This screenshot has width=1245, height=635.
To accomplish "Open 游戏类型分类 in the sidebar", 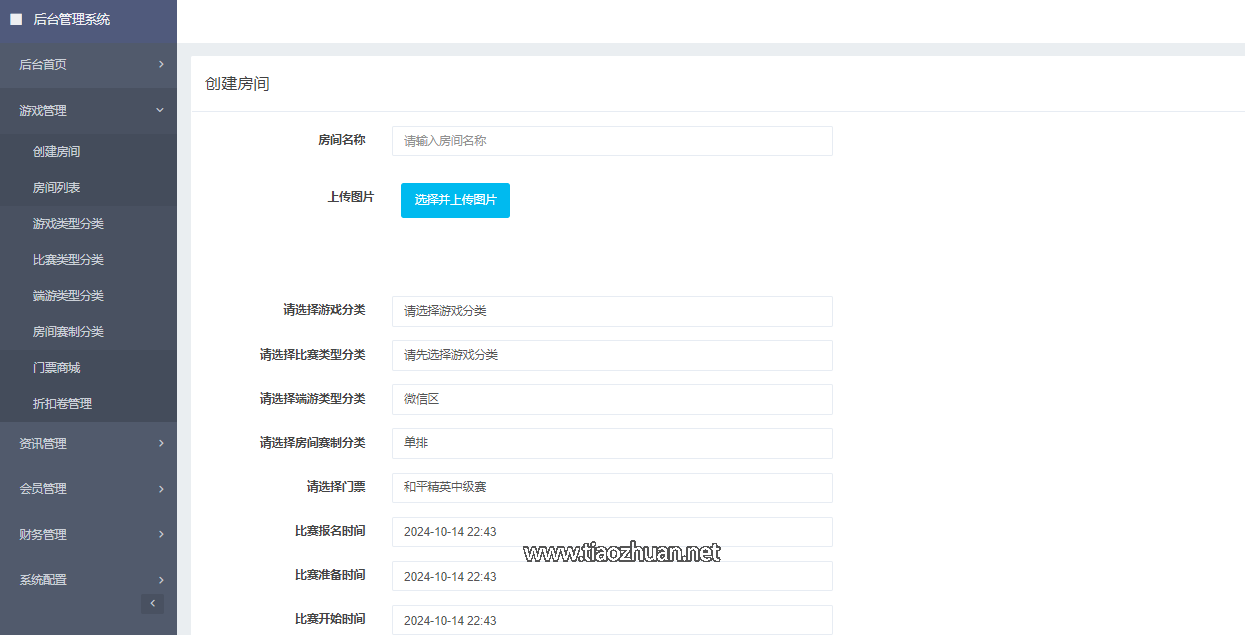I will (68, 224).
